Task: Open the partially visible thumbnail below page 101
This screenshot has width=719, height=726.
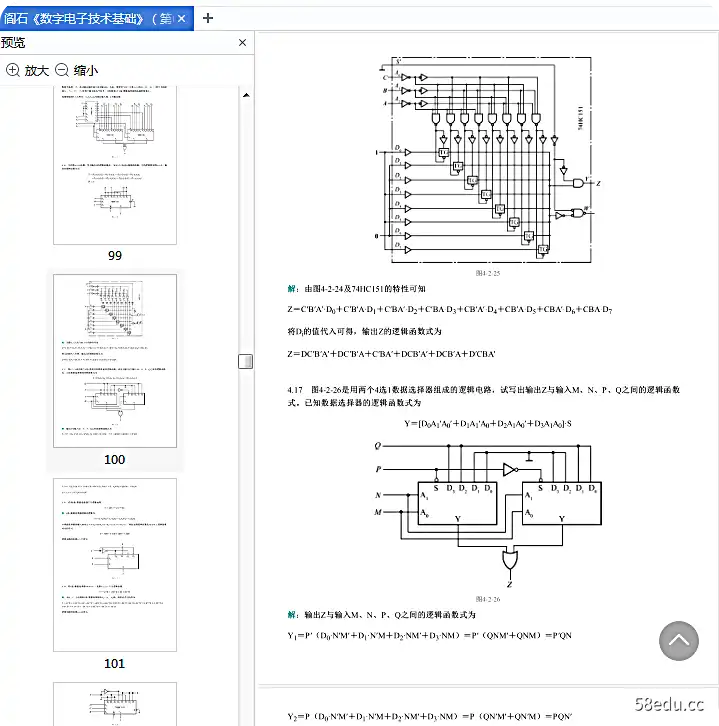Action: 115,704
